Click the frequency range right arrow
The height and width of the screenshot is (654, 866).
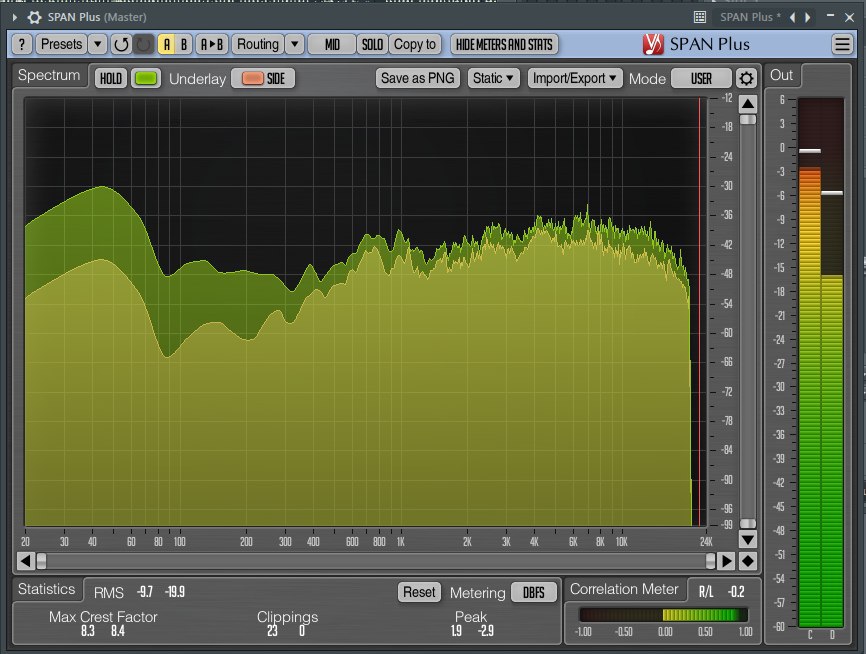click(727, 561)
